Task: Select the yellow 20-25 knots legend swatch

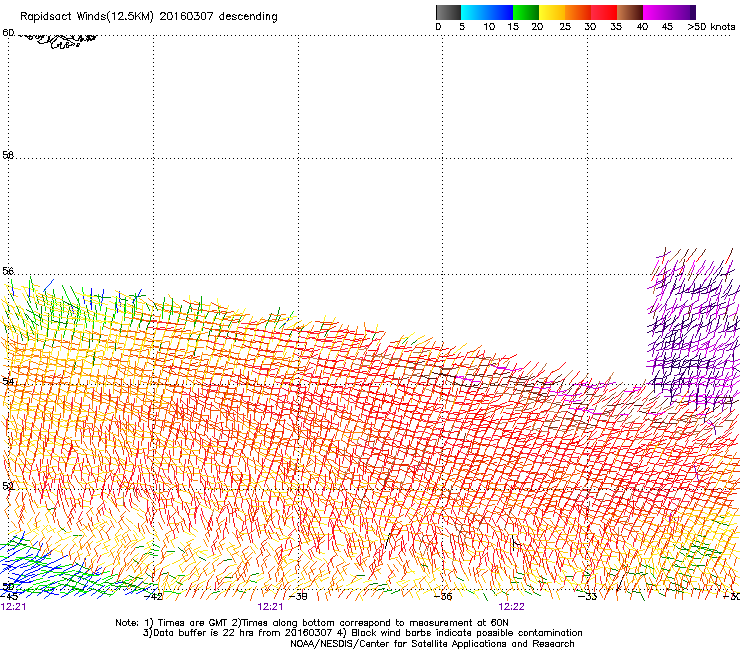Action: 552,12
